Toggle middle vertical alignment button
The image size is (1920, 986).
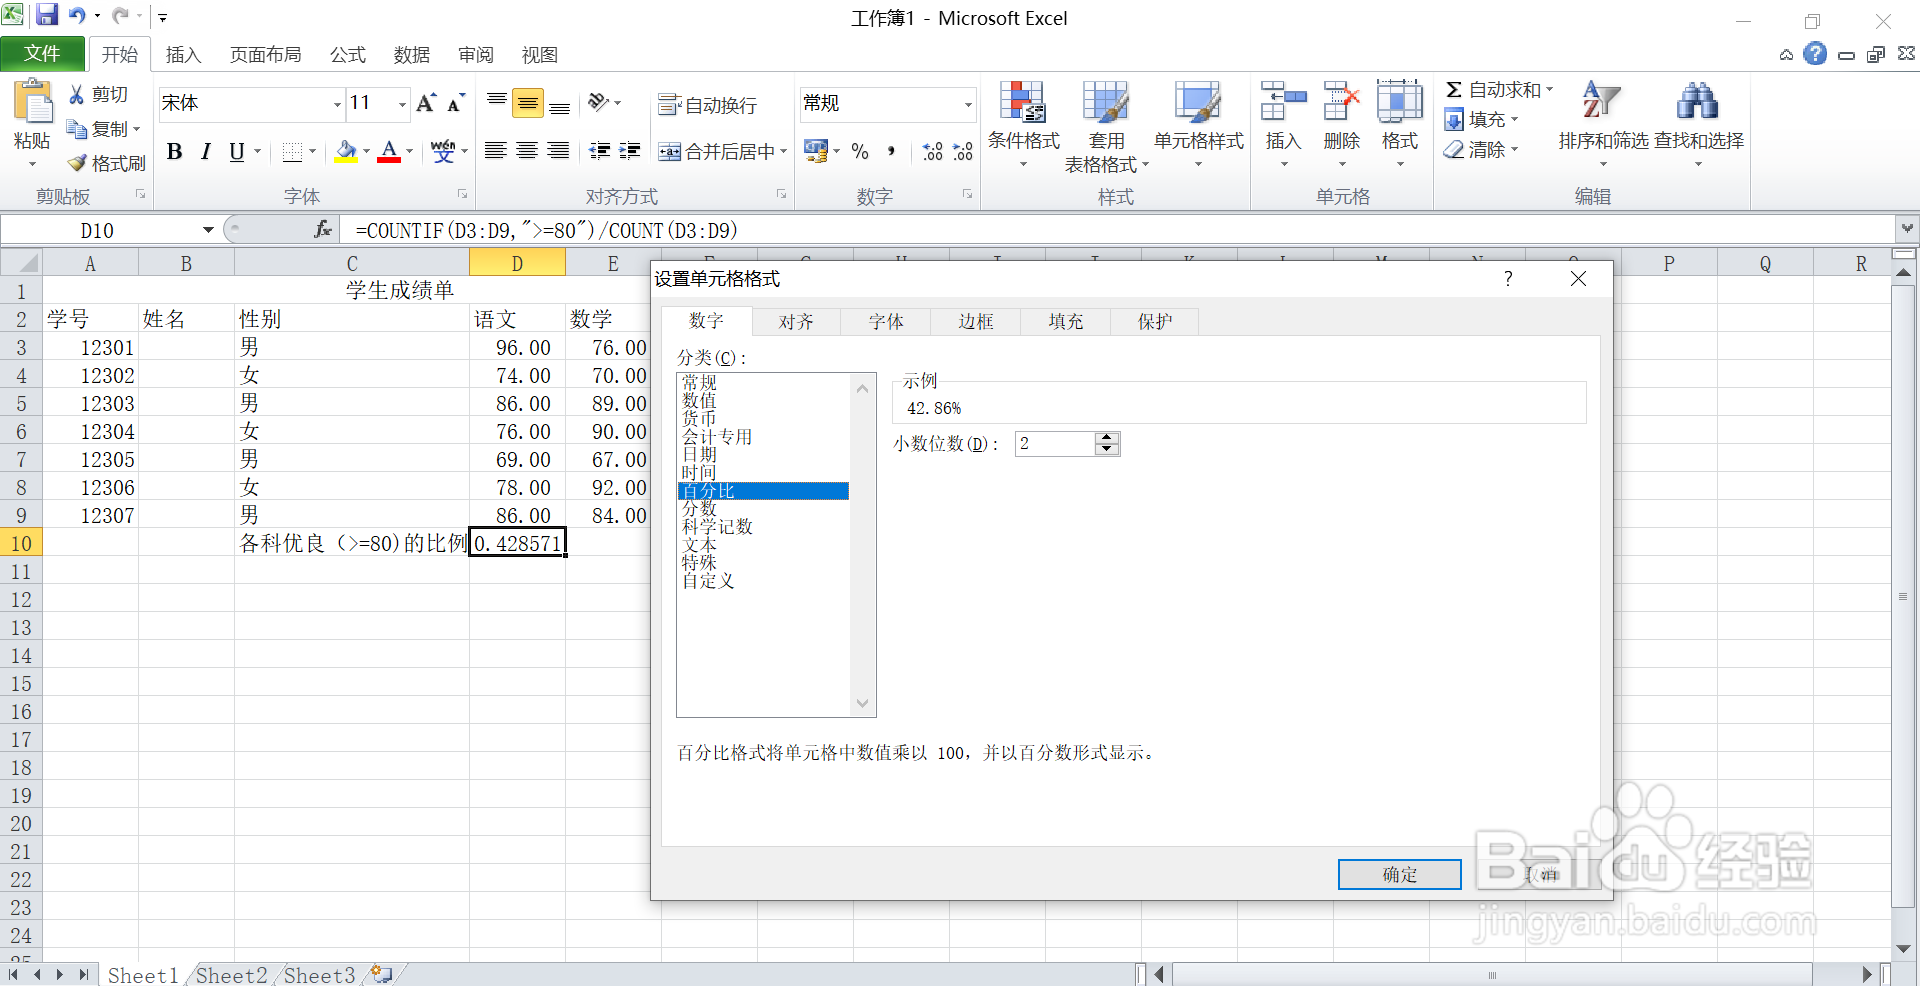click(x=527, y=103)
